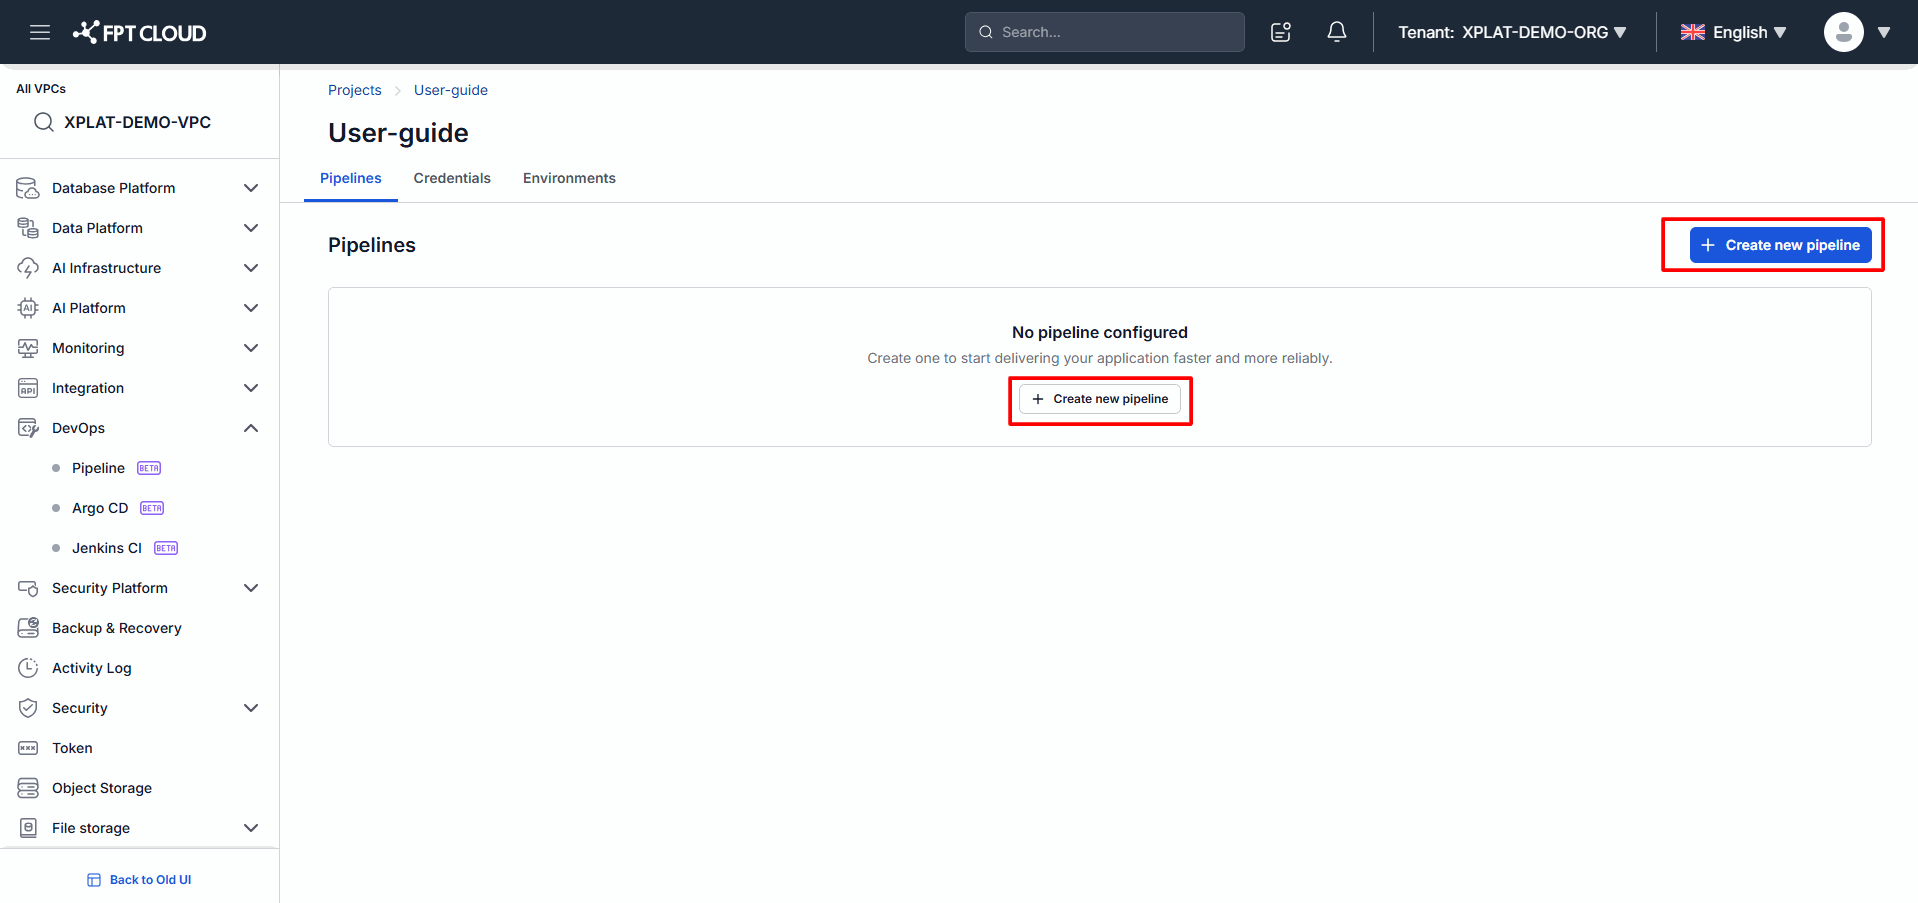This screenshot has width=1918, height=903.
Task: Expand Database Platform chevron
Action: tap(251, 188)
